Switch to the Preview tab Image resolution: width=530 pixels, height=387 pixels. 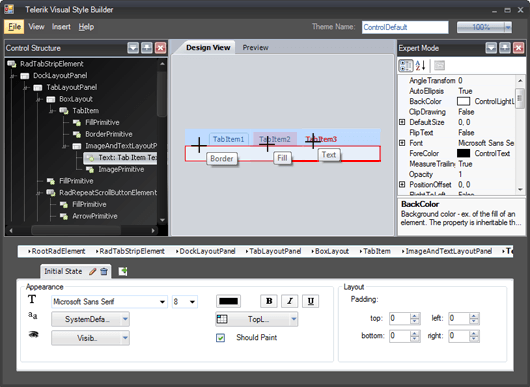tap(255, 48)
